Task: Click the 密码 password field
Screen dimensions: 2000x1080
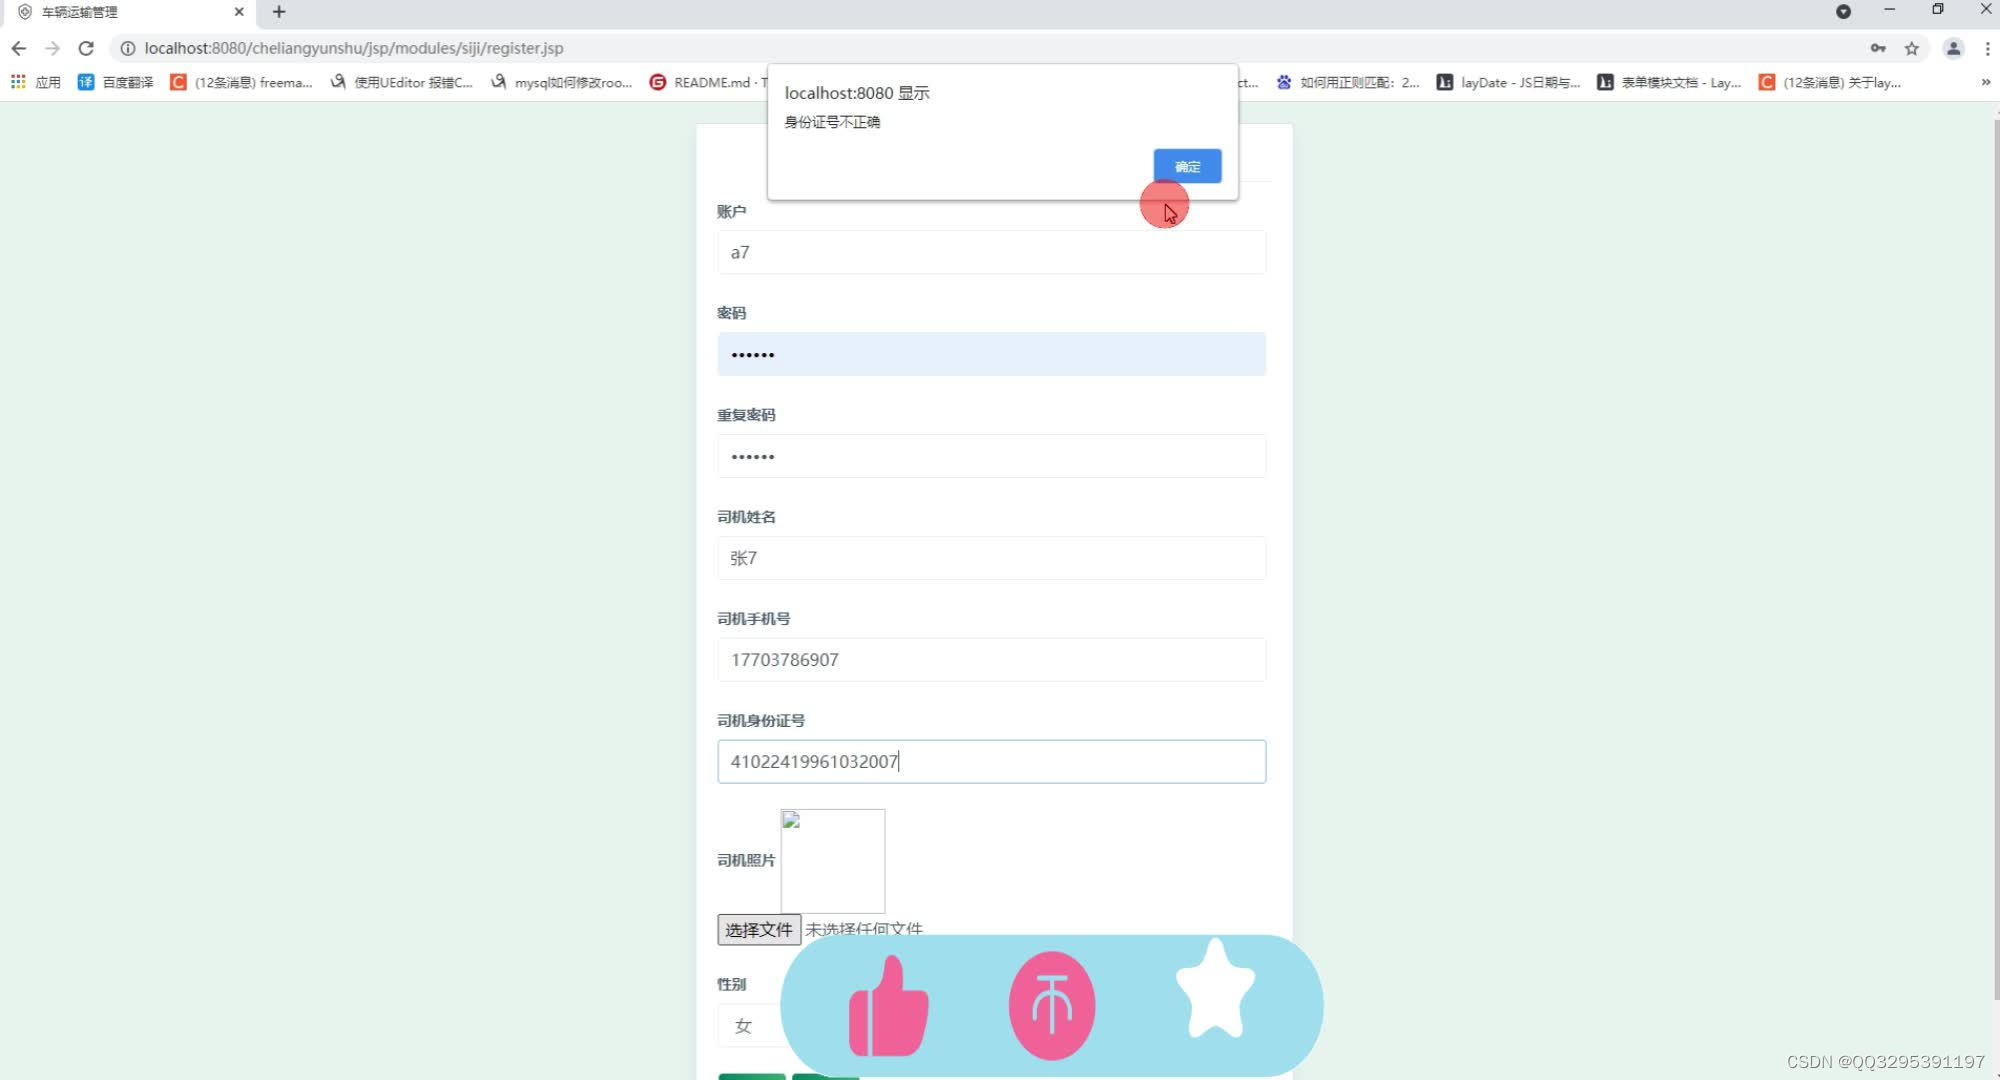Action: click(x=991, y=354)
